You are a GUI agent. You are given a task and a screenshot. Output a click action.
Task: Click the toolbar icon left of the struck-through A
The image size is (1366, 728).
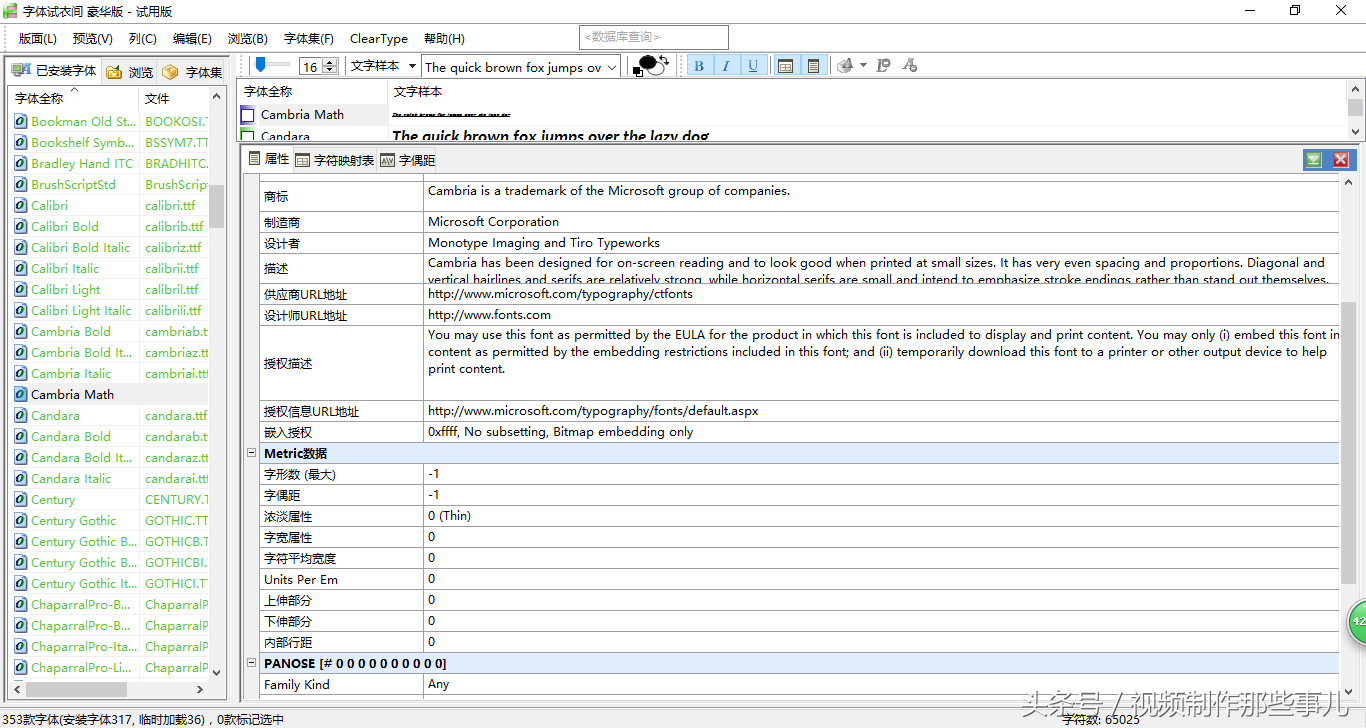pos(883,66)
